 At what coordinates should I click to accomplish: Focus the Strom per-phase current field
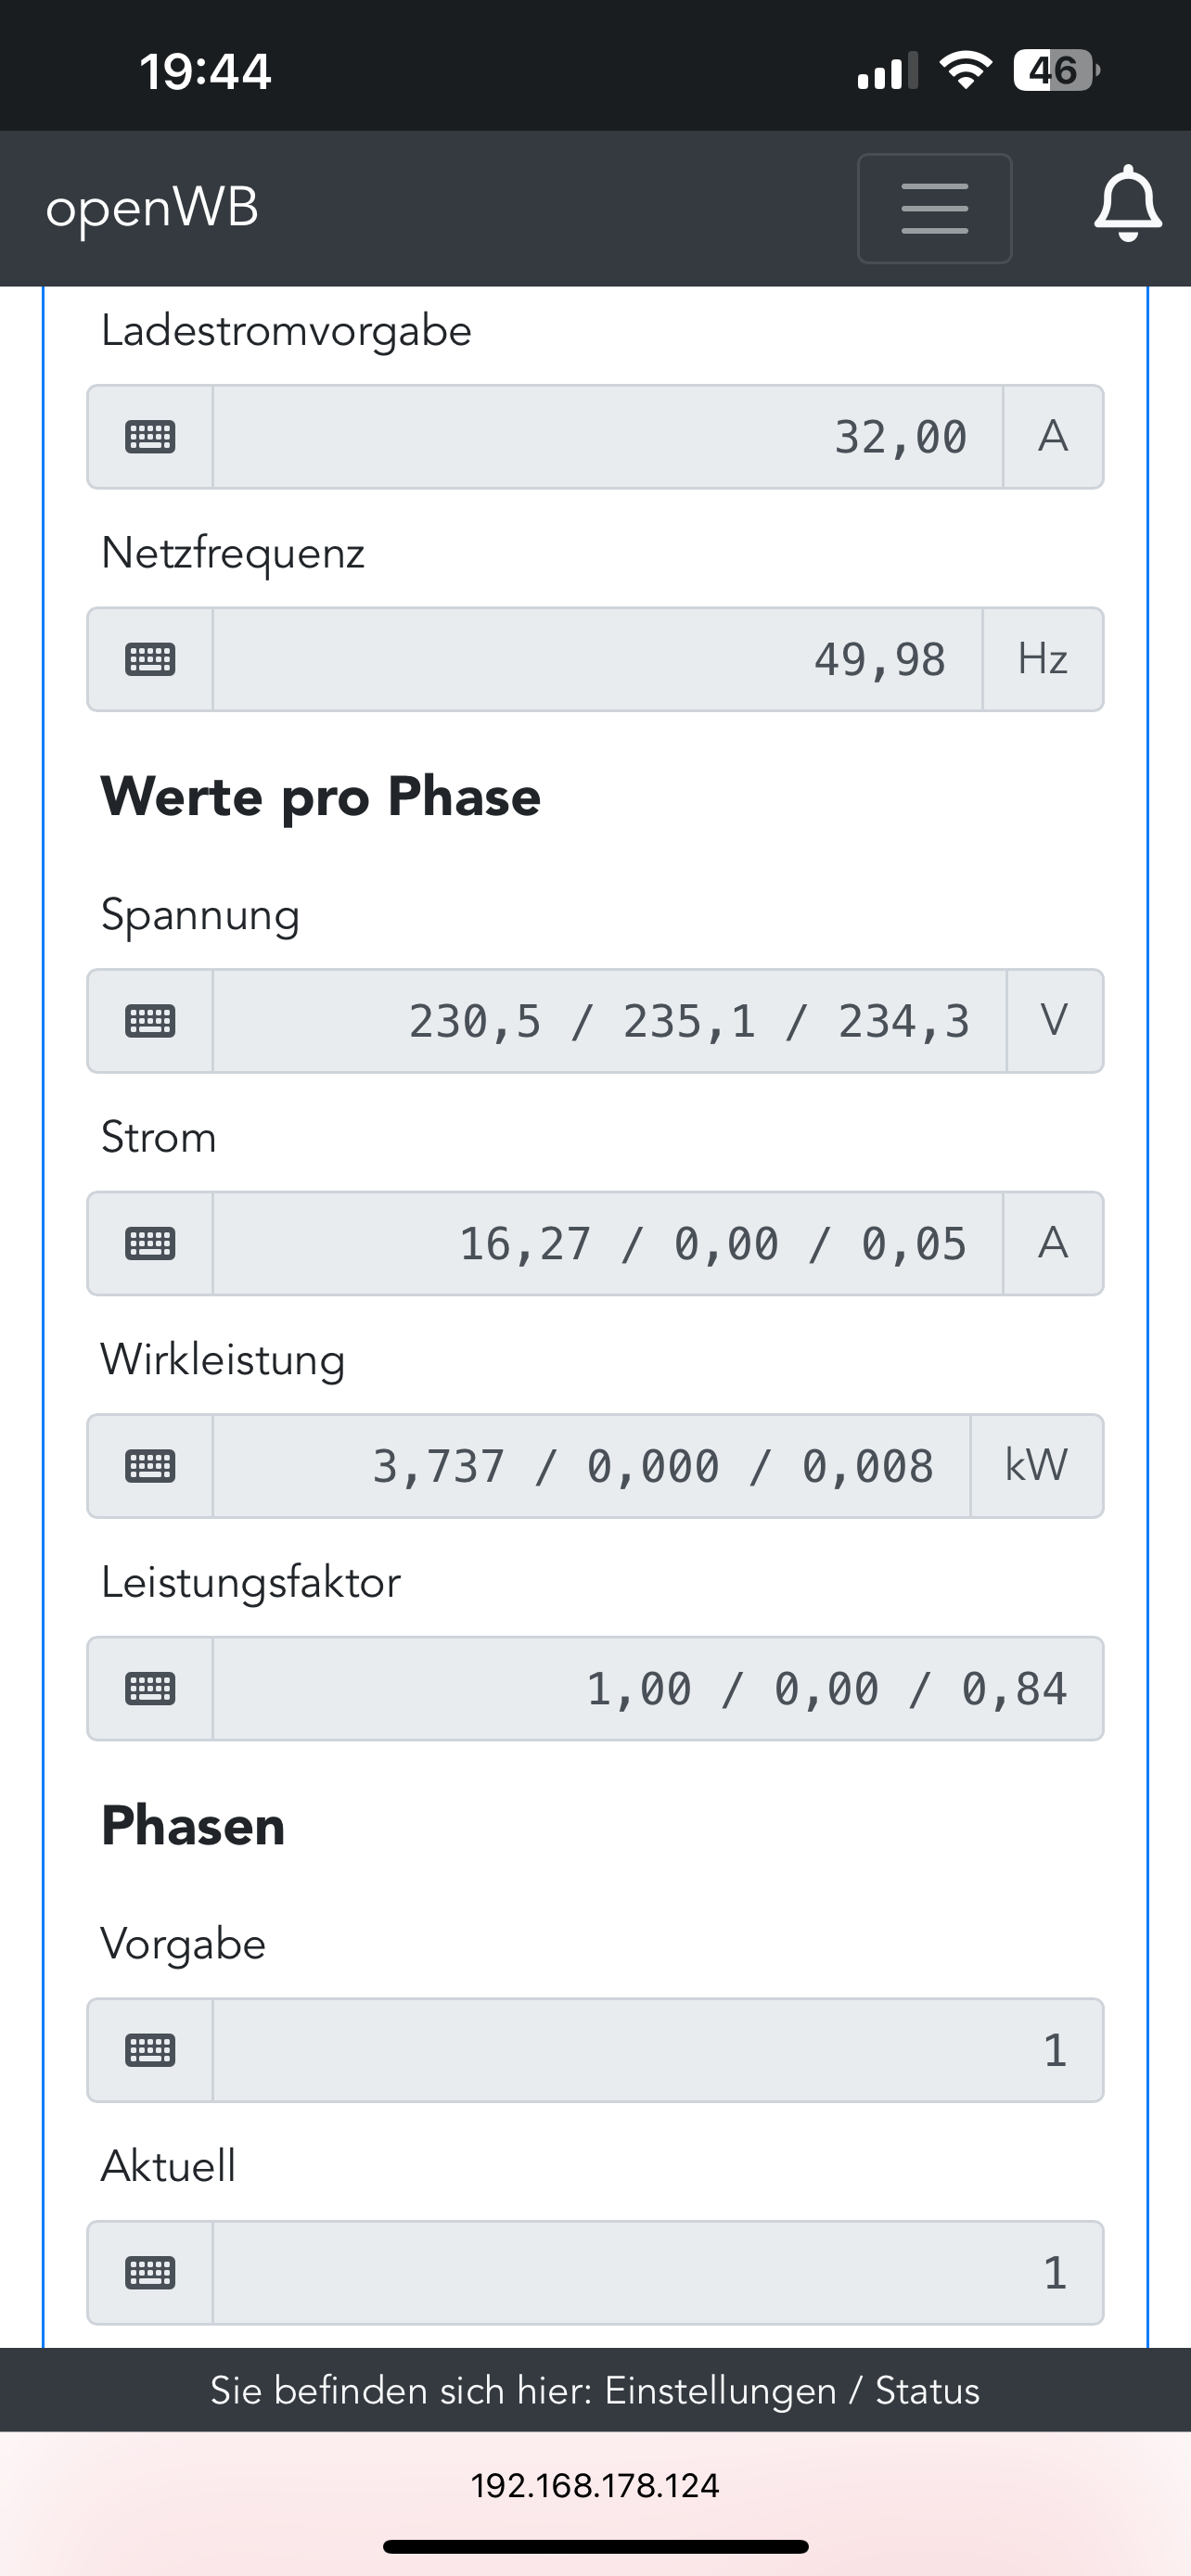pos(607,1243)
